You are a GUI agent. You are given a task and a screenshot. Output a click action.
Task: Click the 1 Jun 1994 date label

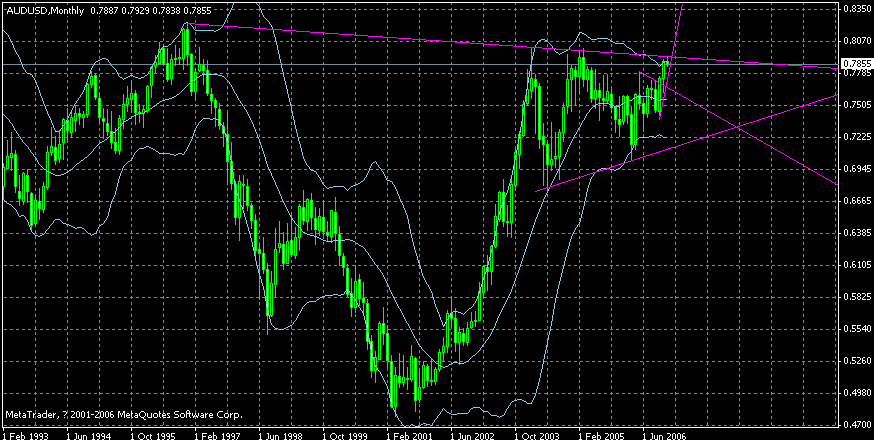pyautogui.click(x=89, y=434)
